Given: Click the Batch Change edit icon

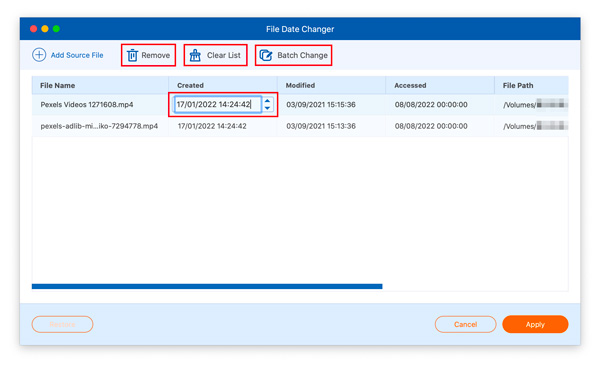Looking at the screenshot, I should (x=266, y=55).
